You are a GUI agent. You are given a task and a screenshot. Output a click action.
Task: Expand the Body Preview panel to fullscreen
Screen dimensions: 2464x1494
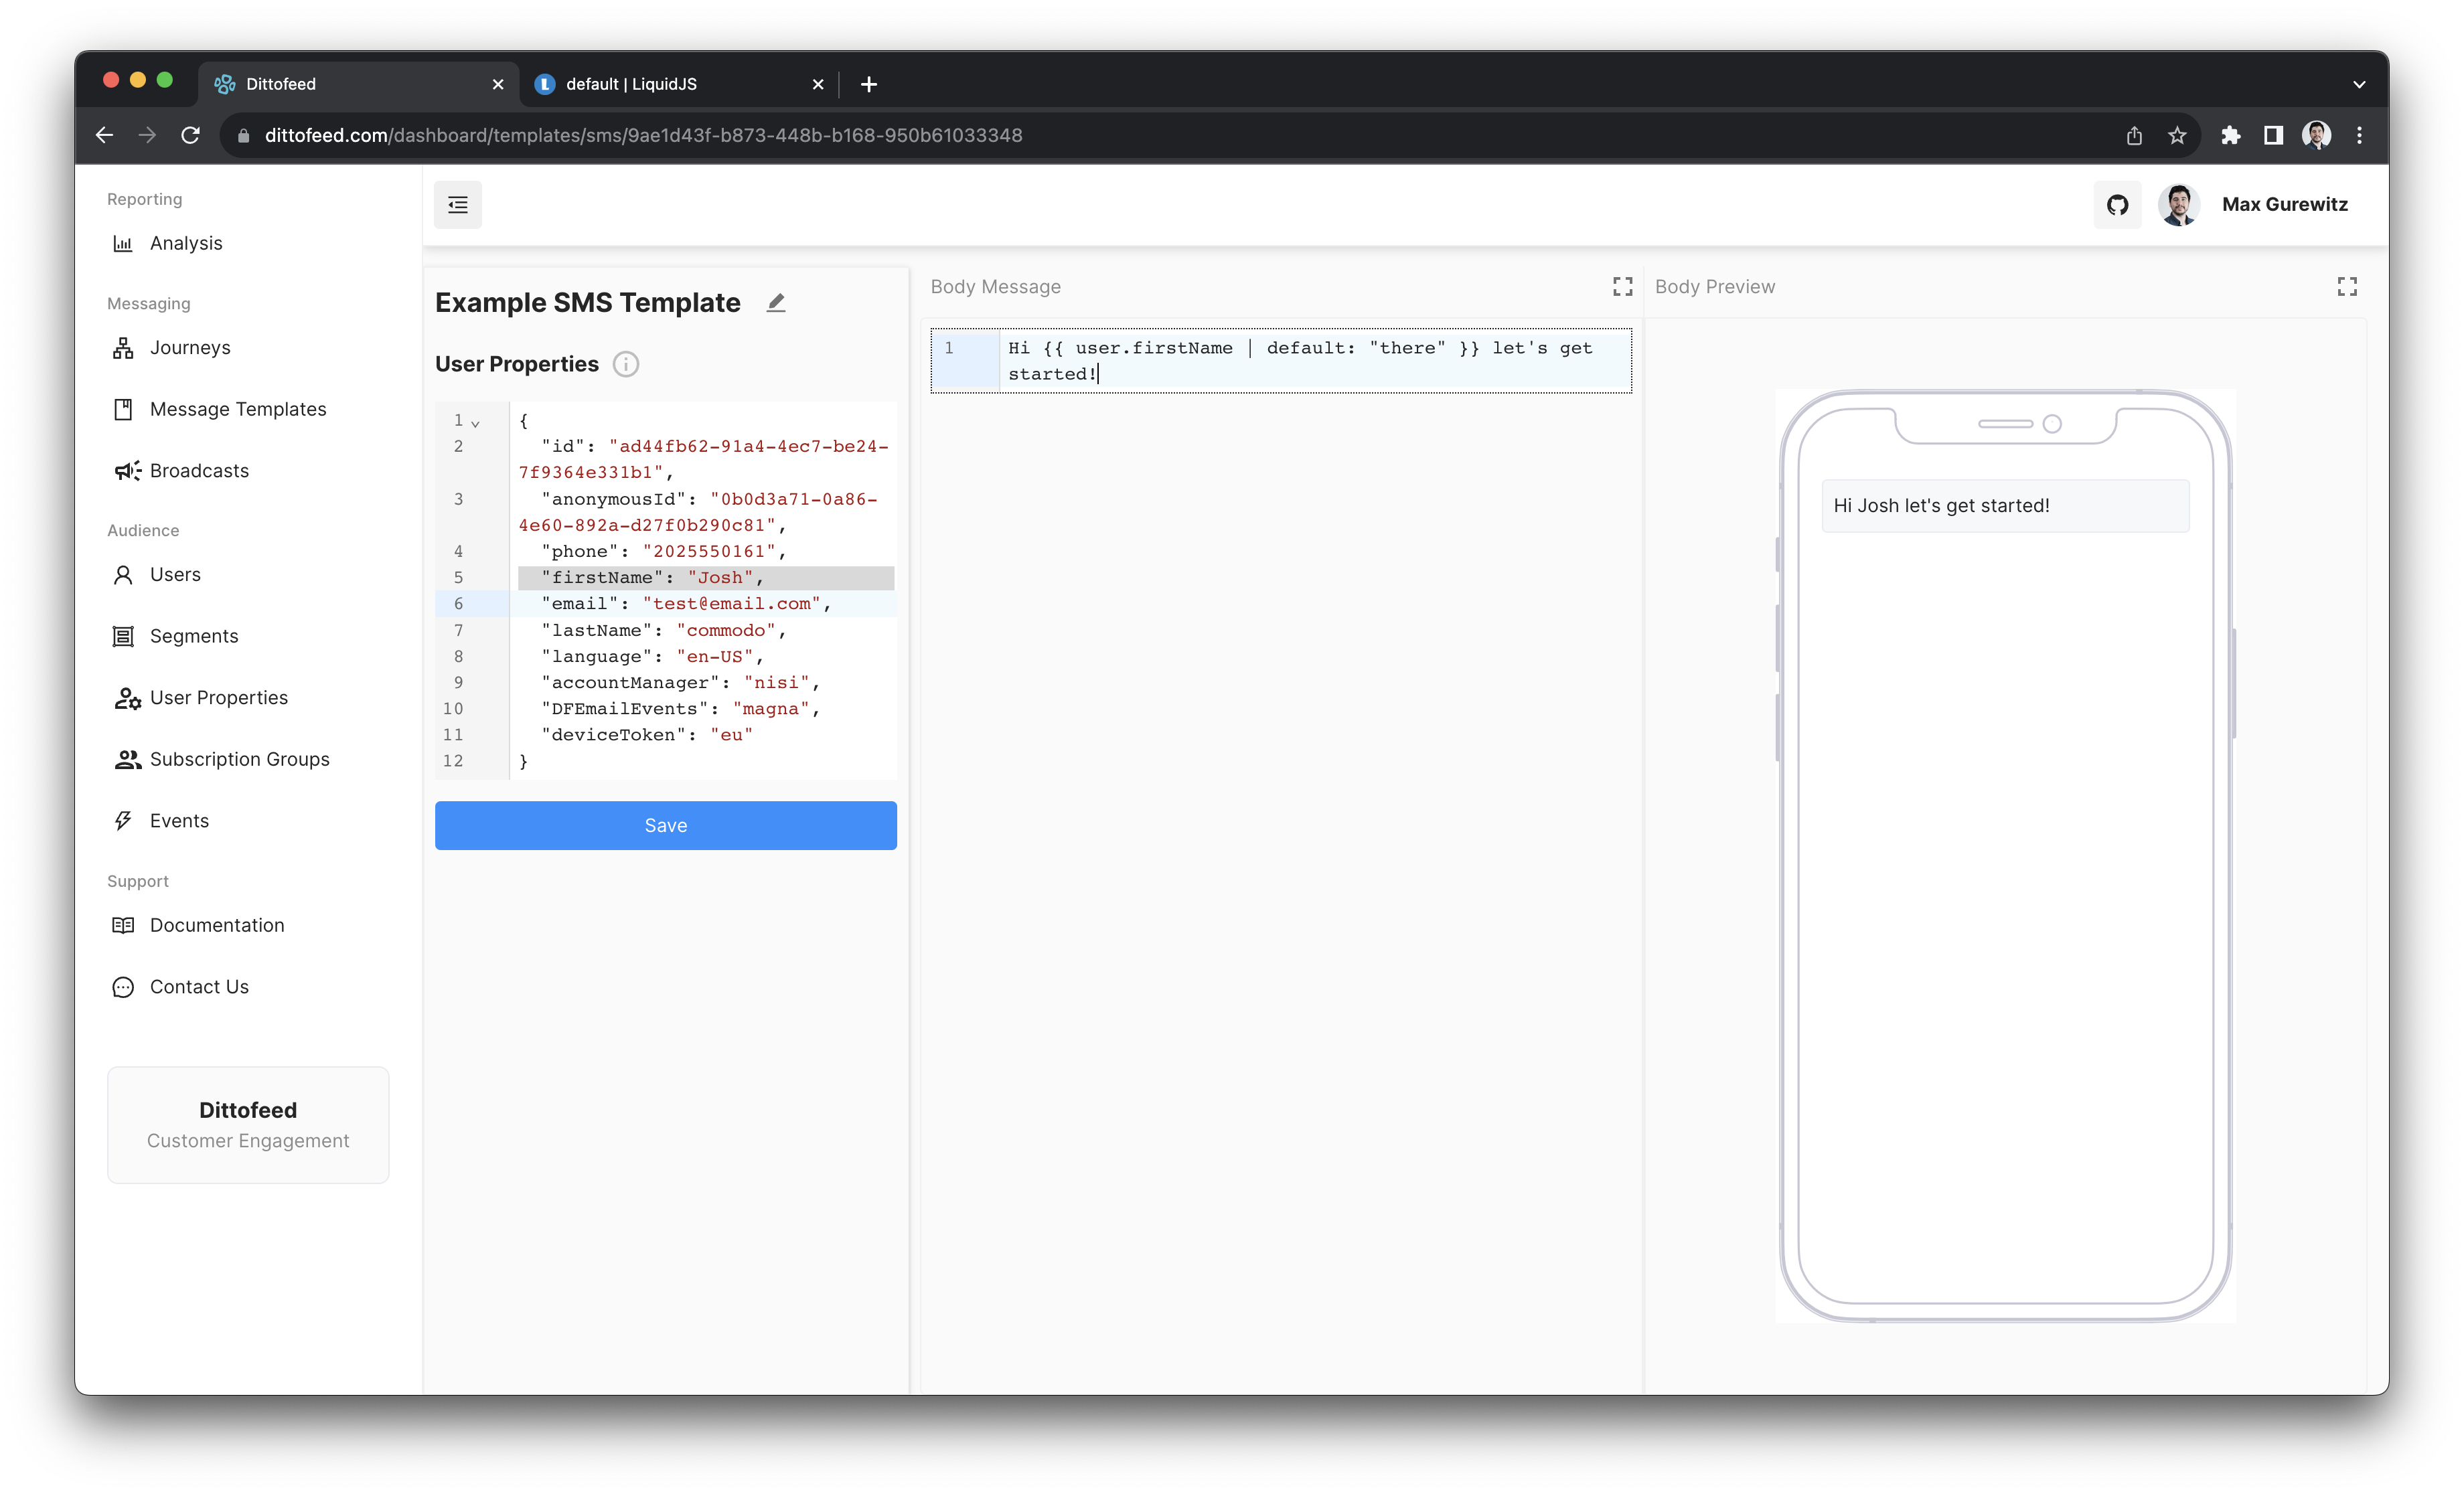[2347, 287]
